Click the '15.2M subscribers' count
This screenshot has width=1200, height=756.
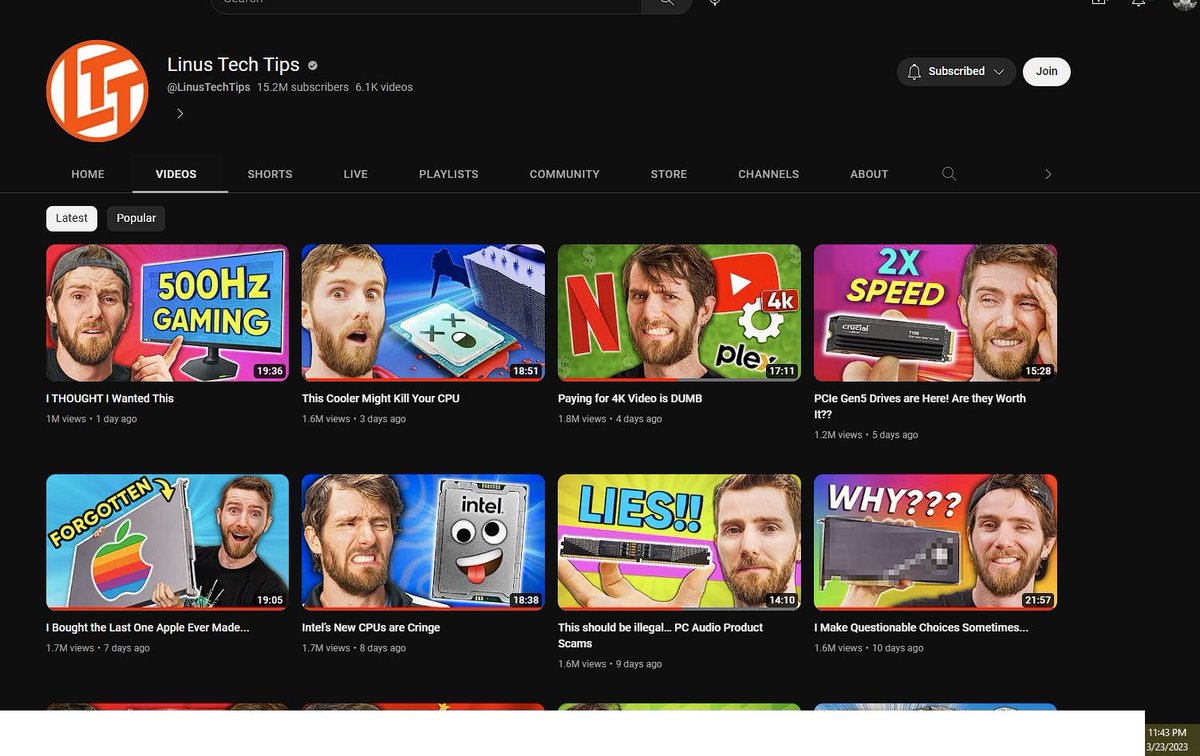click(x=303, y=88)
